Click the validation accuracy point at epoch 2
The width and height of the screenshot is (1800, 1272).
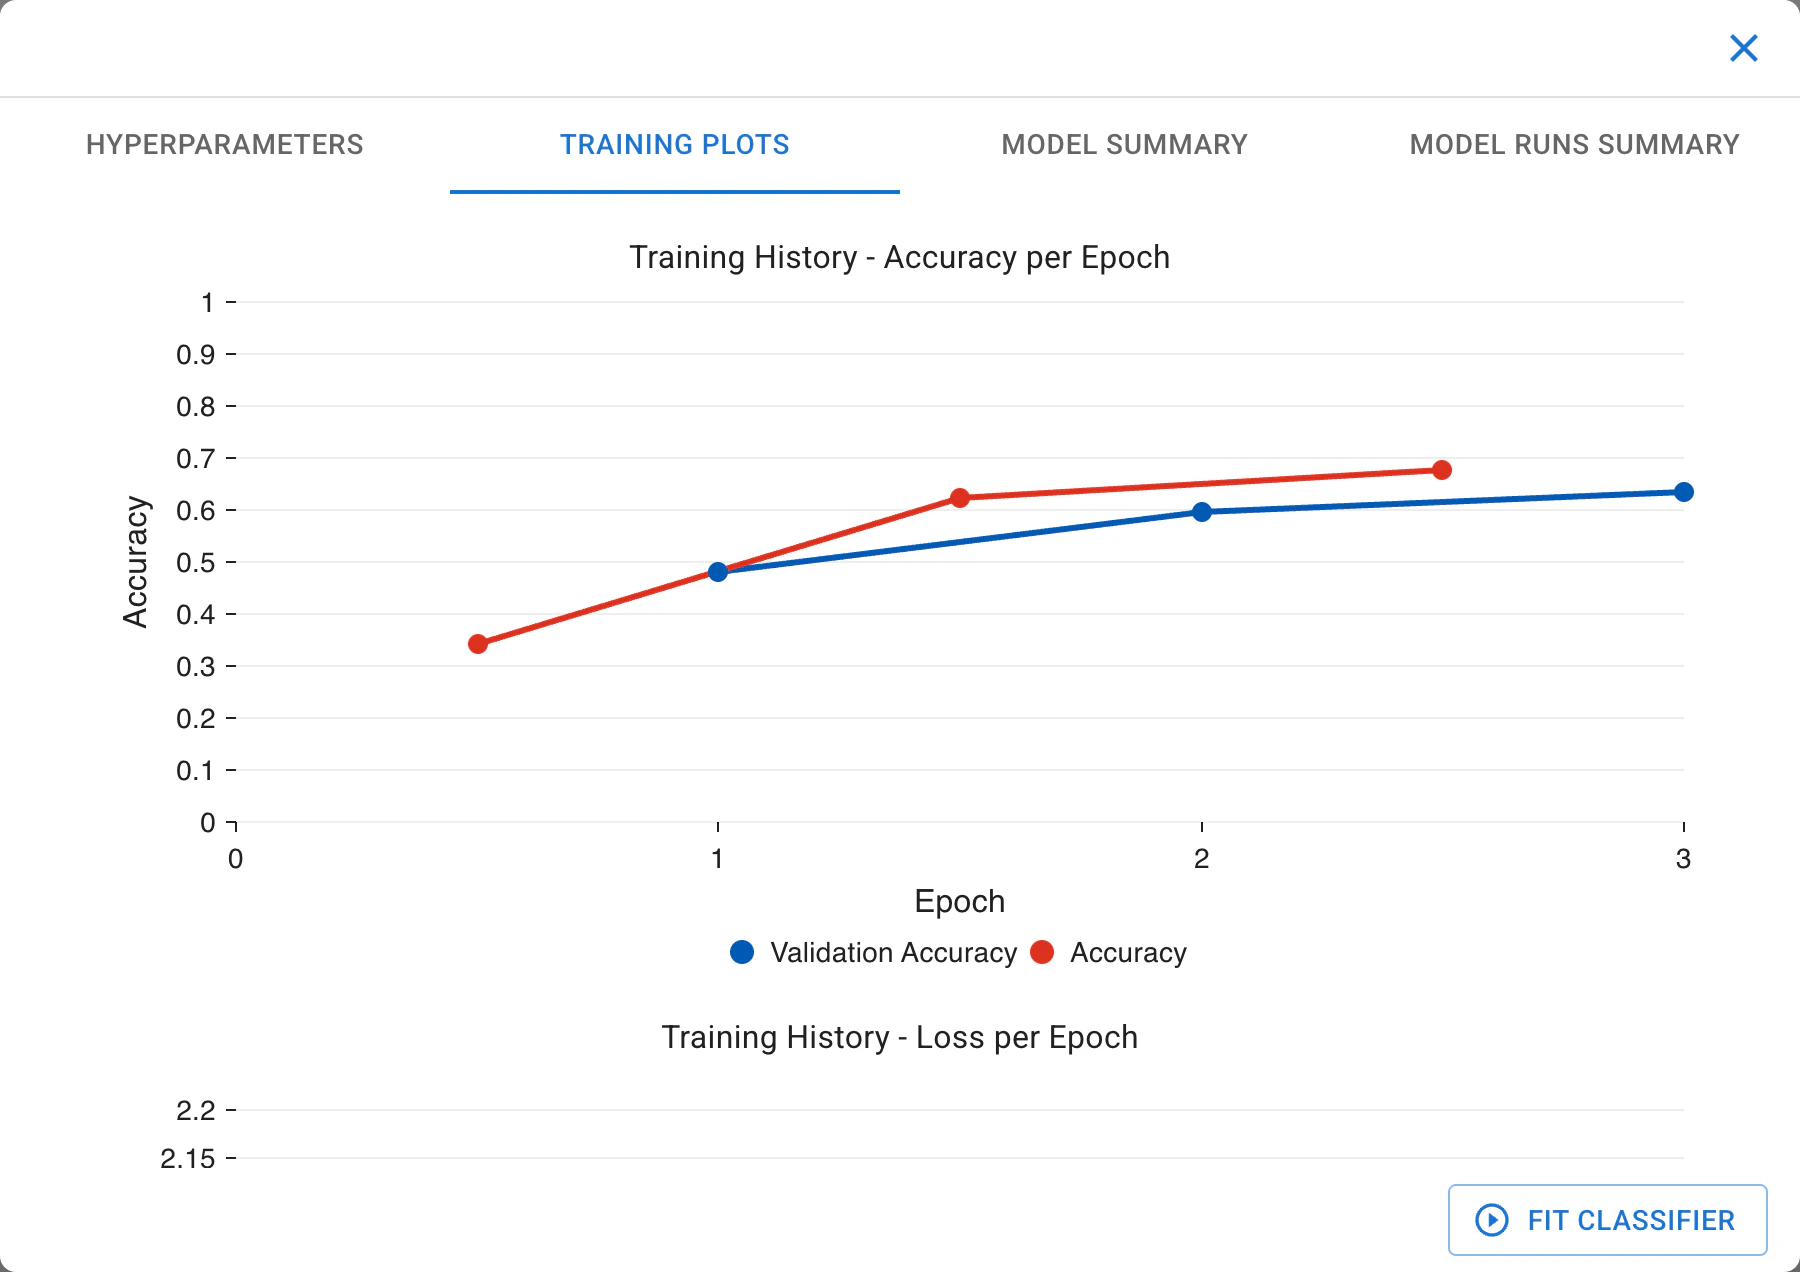click(1202, 512)
